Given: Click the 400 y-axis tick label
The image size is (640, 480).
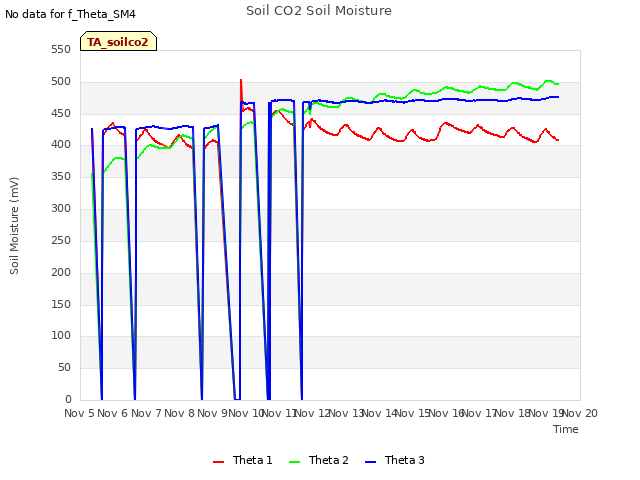Looking at the screenshot, I should point(61,144).
